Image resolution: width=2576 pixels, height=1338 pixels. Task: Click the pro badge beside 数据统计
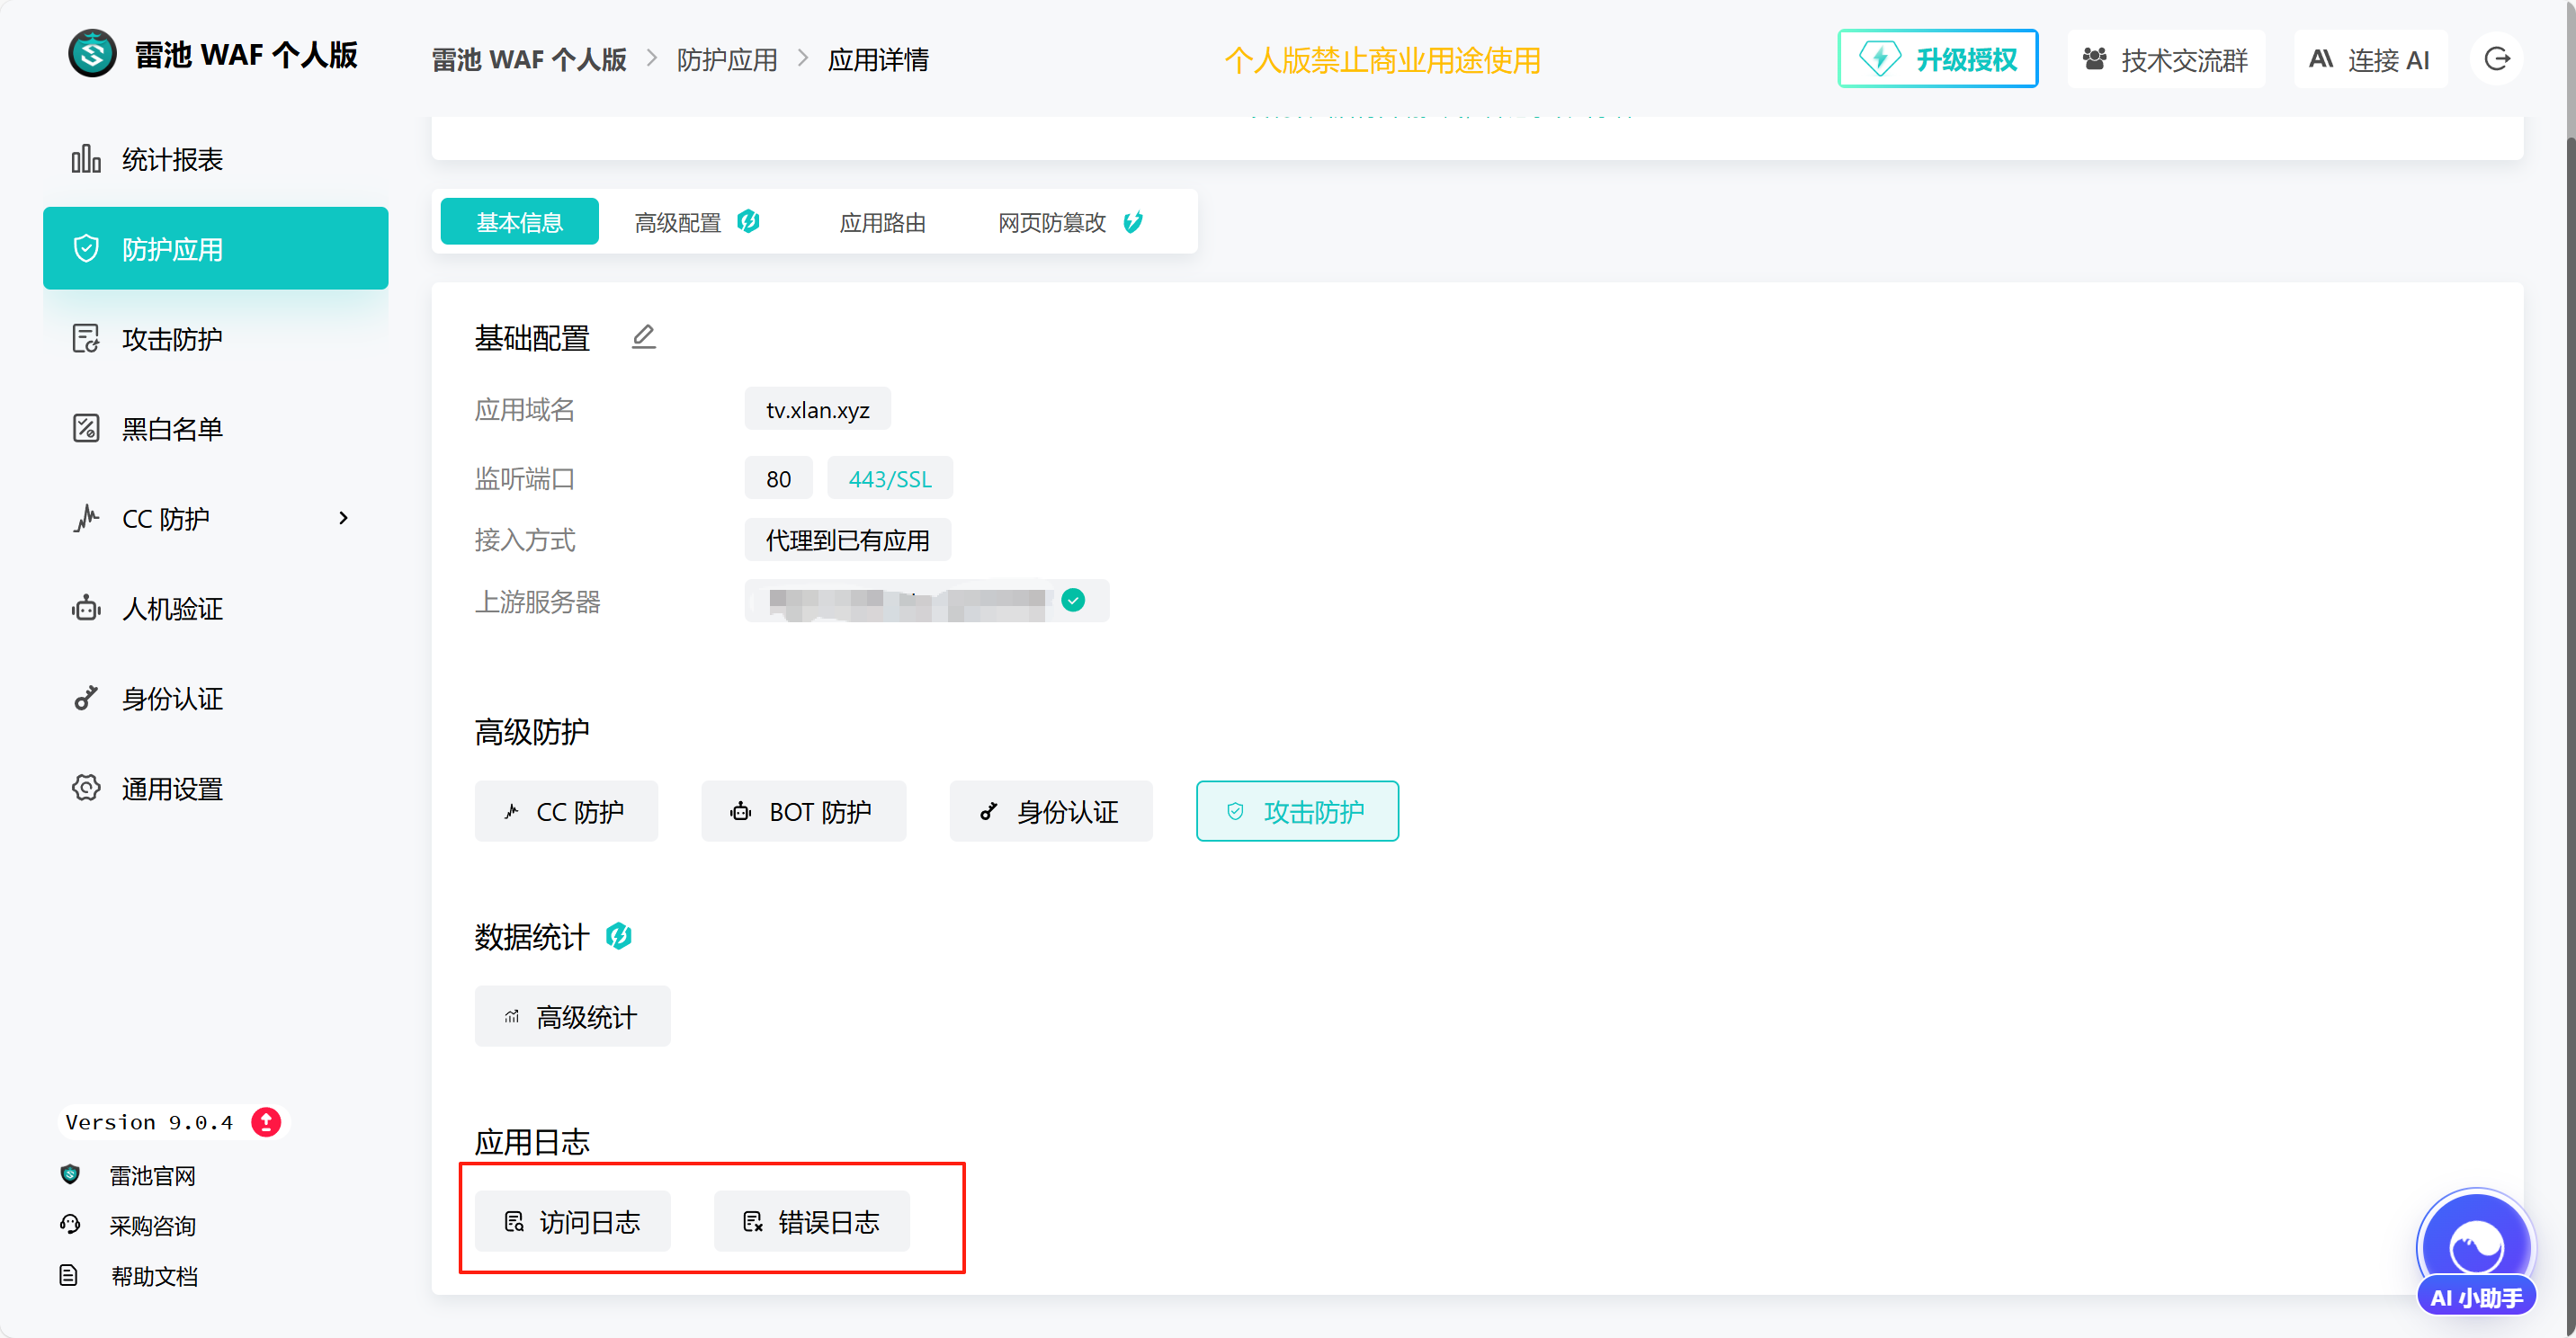tap(619, 936)
